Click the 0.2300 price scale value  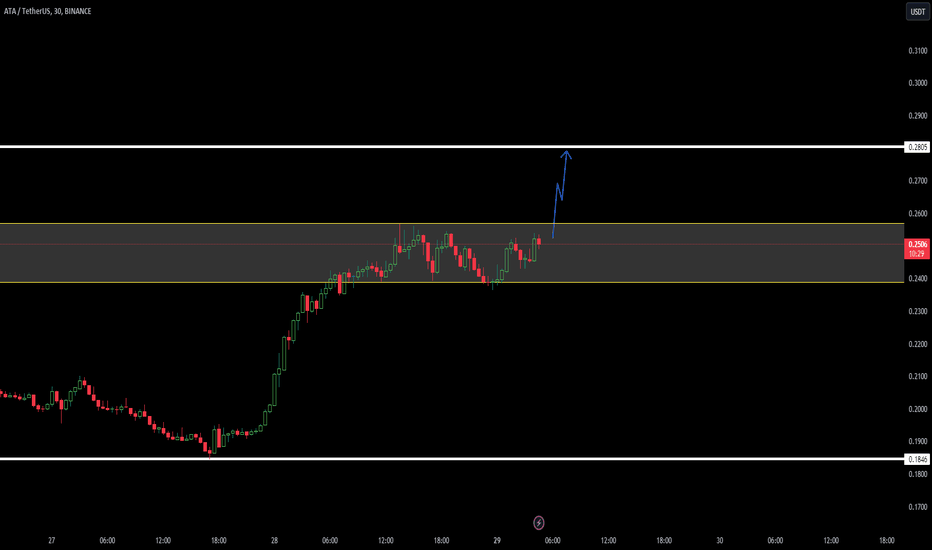click(x=917, y=311)
